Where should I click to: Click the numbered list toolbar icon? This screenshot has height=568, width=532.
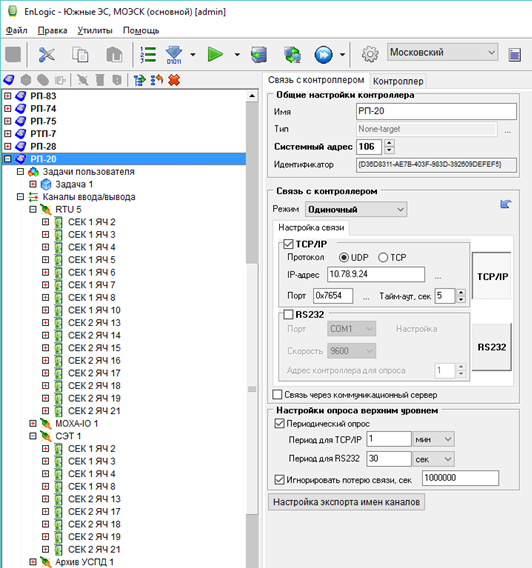148,55
